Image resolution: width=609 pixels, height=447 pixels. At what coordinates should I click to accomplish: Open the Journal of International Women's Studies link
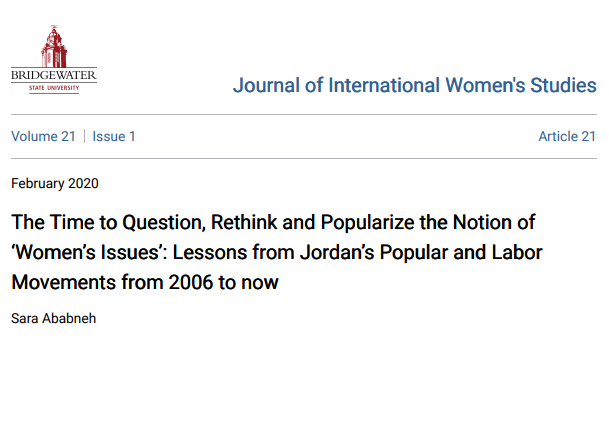coord(414,85)
